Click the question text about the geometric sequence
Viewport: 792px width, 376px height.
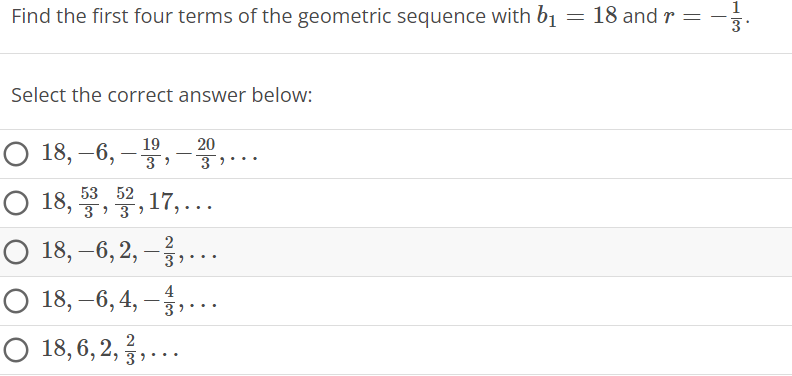pos(380,17)
